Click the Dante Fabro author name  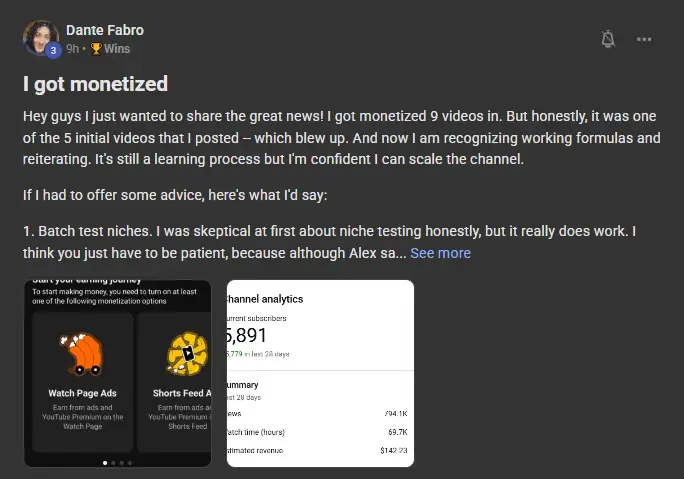105,30
